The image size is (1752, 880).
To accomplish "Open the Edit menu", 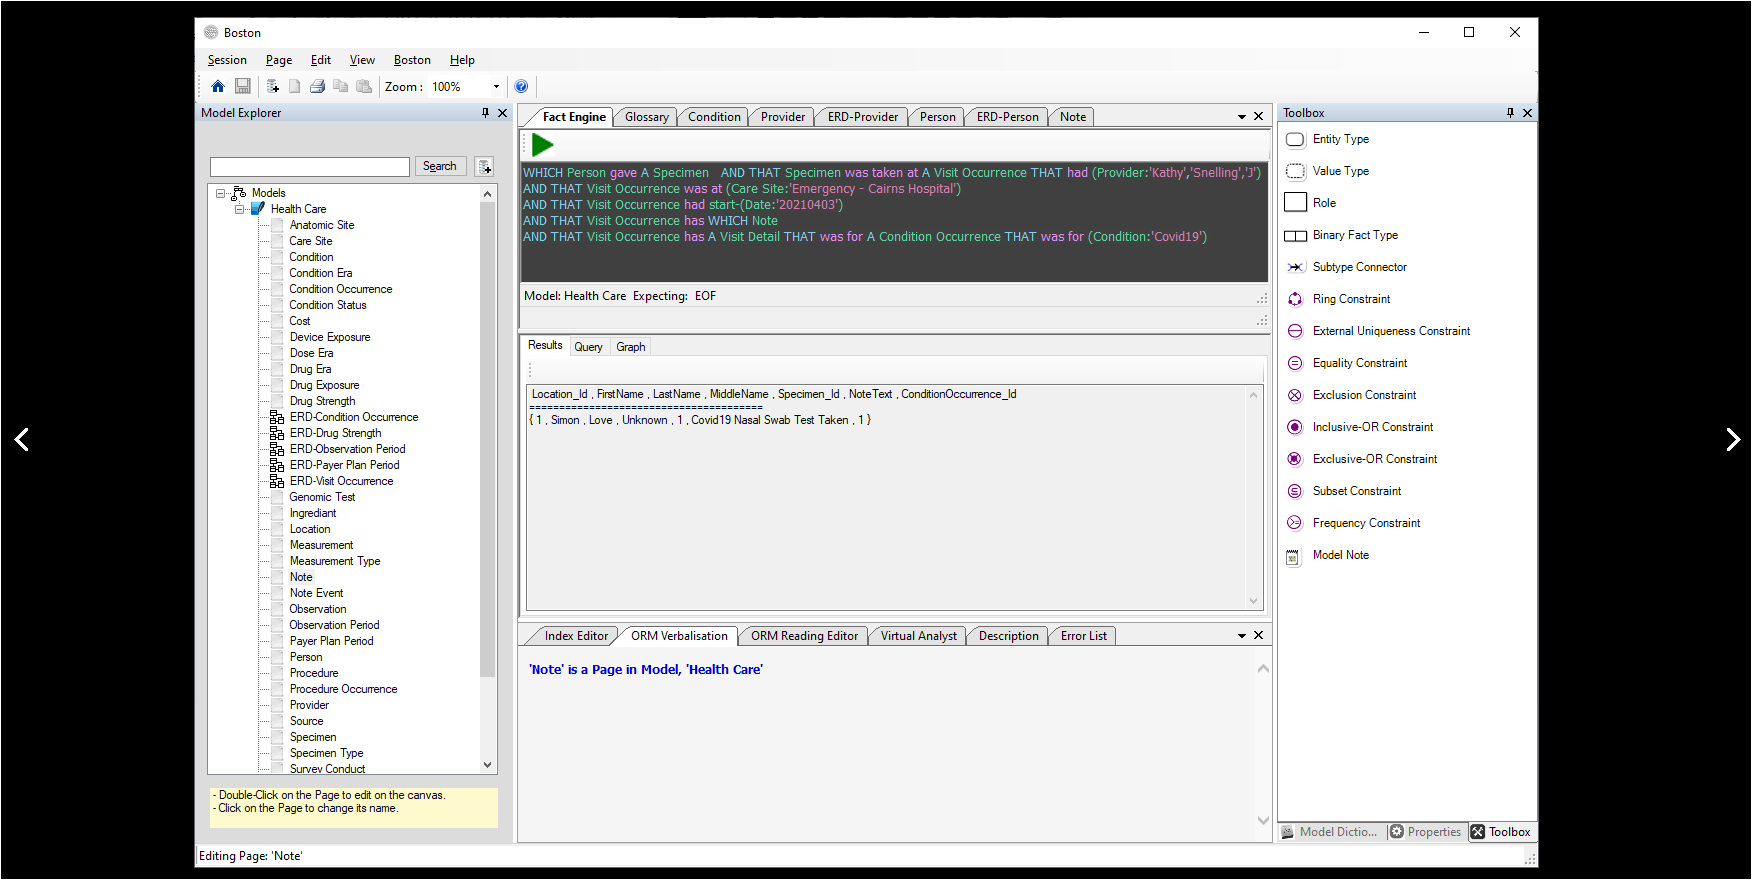I will [x=321, y=60].
